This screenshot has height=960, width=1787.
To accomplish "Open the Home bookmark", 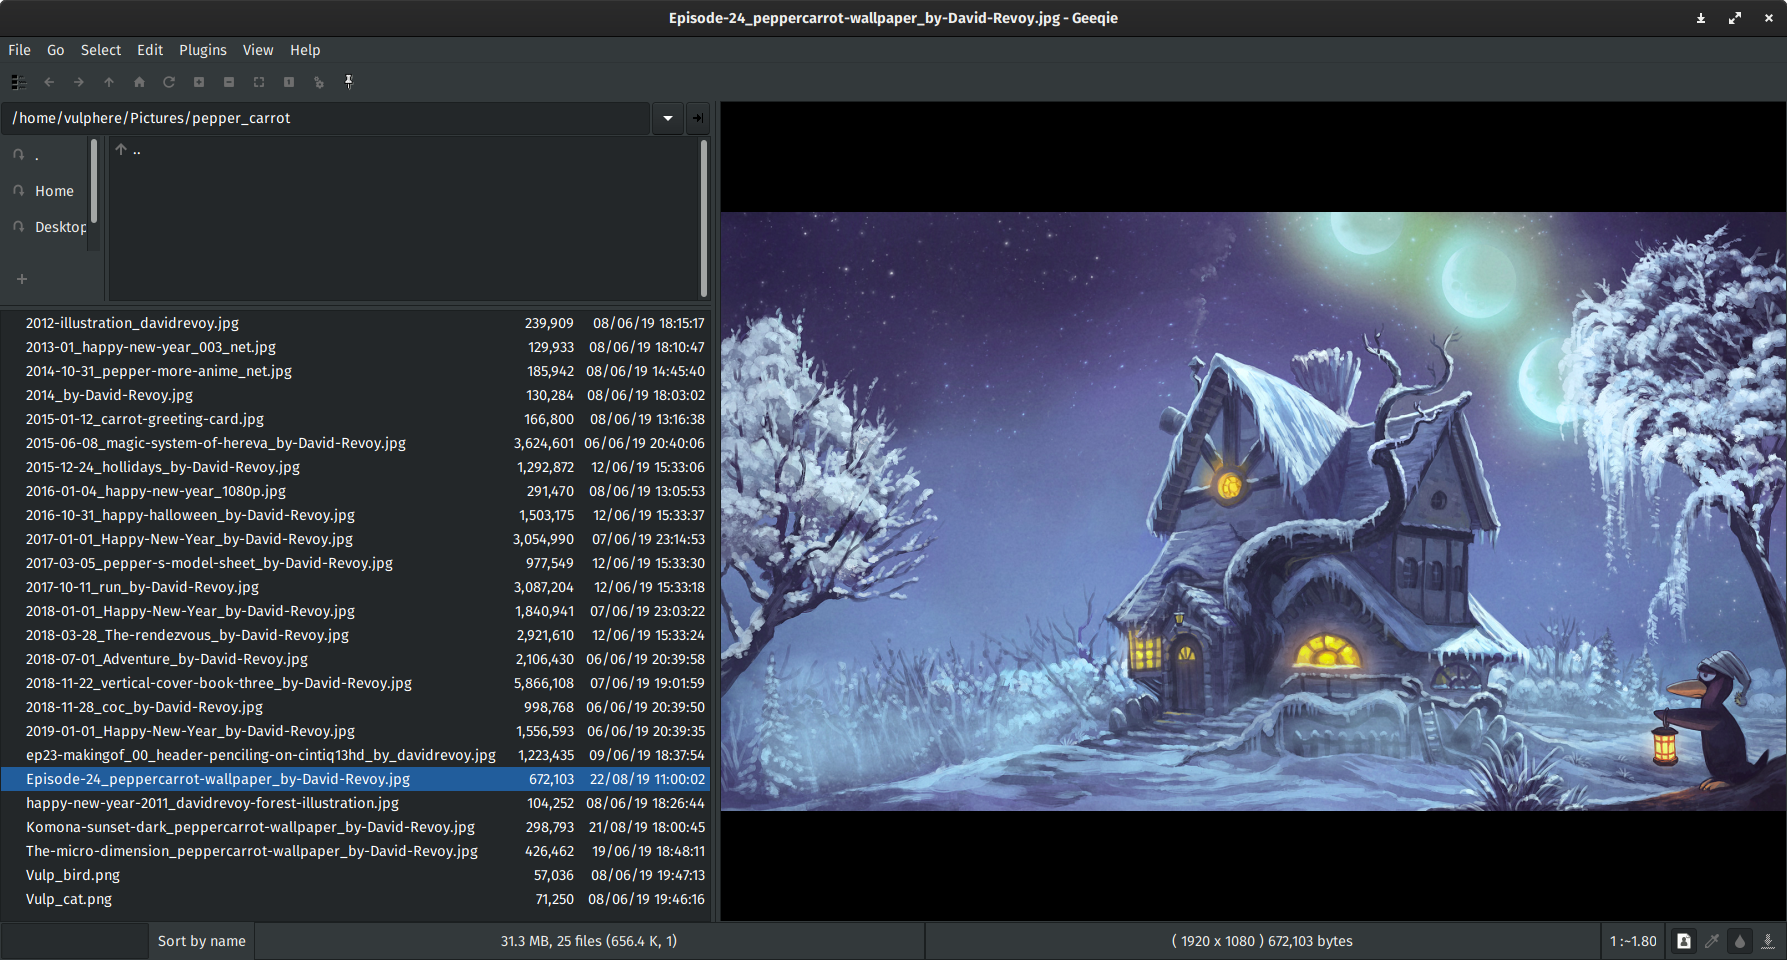I will 45,191.
